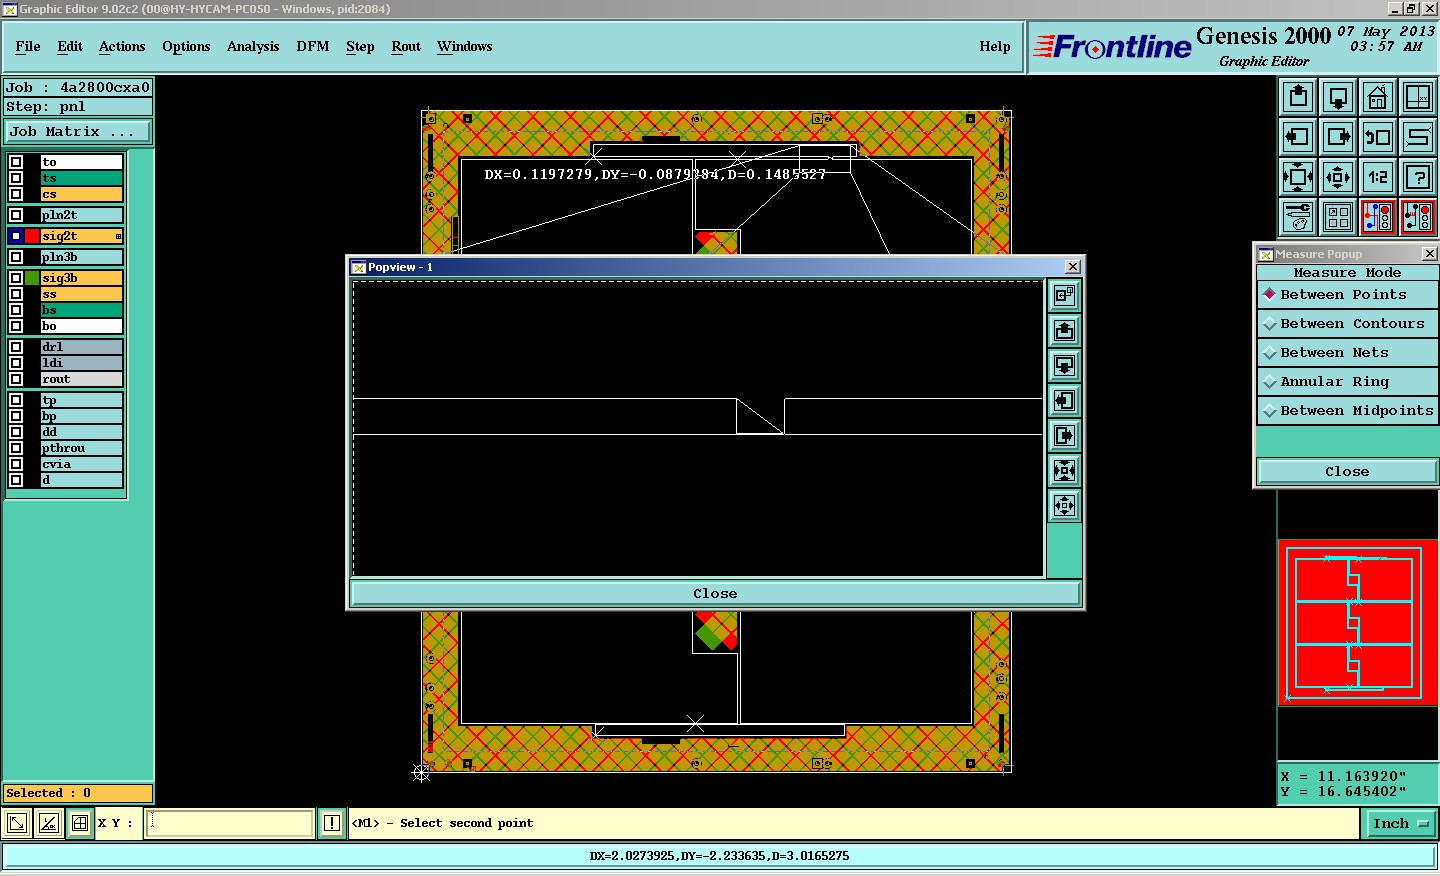
Task: Click the crosshair grid snap icon in bottom bar
Action: pos(80,823)
